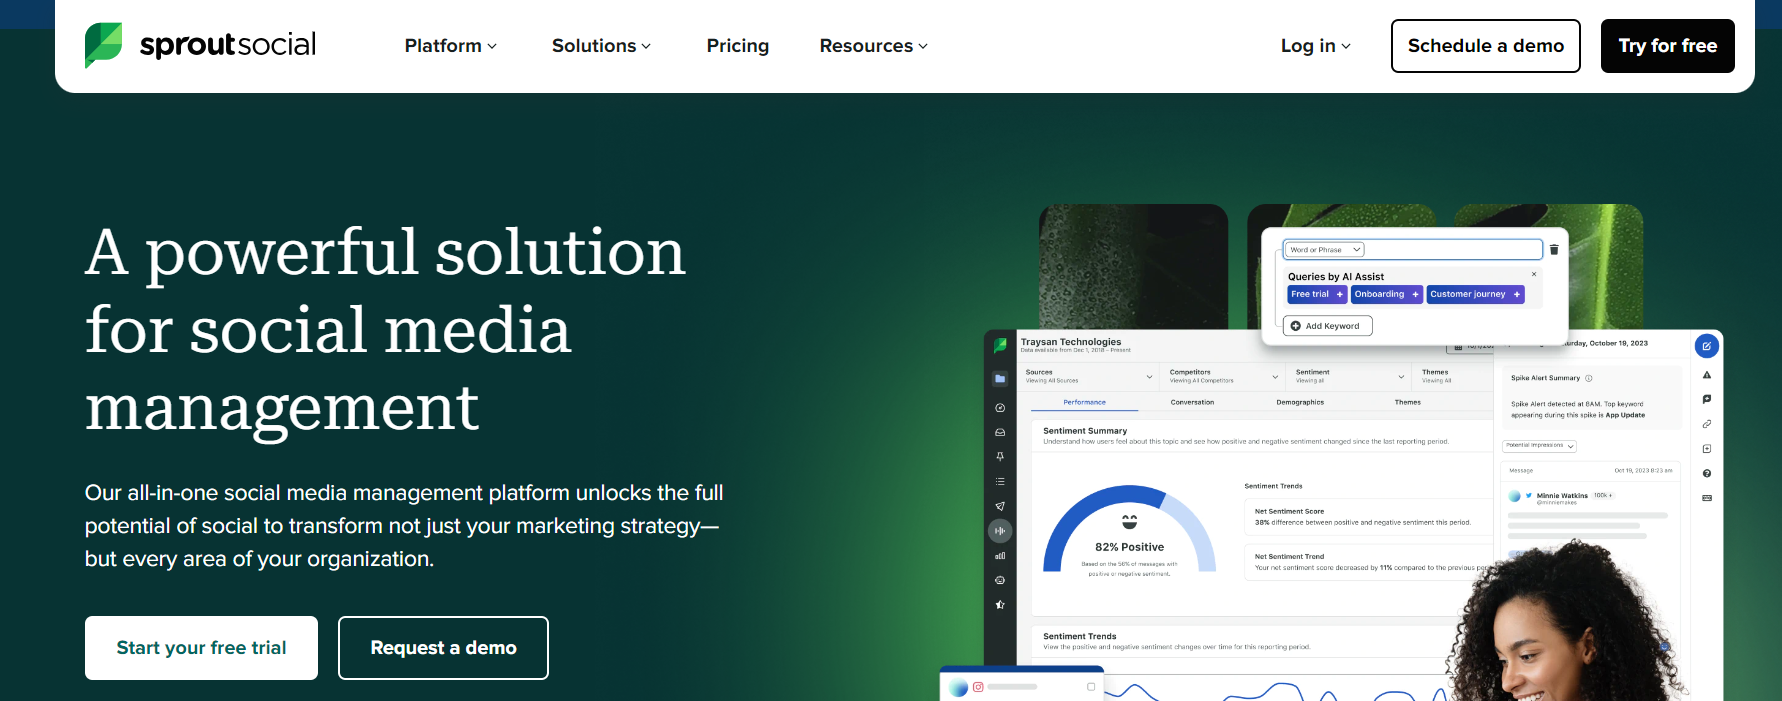
Task: Click the Schedule a demo button
Action: 1486,46
